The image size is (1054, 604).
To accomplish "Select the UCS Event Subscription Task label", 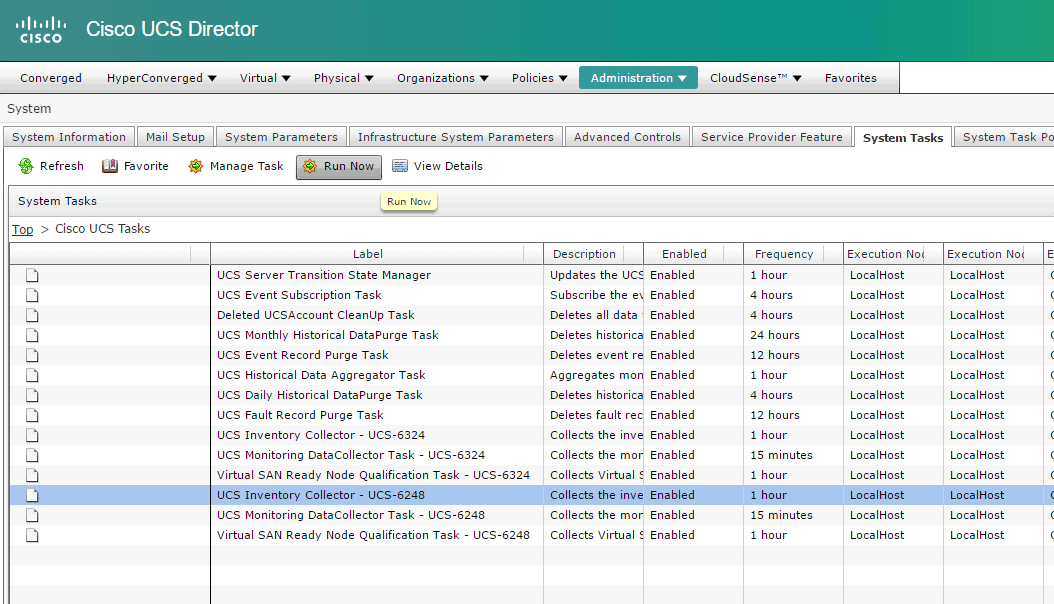I will click(x=299, y=295).
